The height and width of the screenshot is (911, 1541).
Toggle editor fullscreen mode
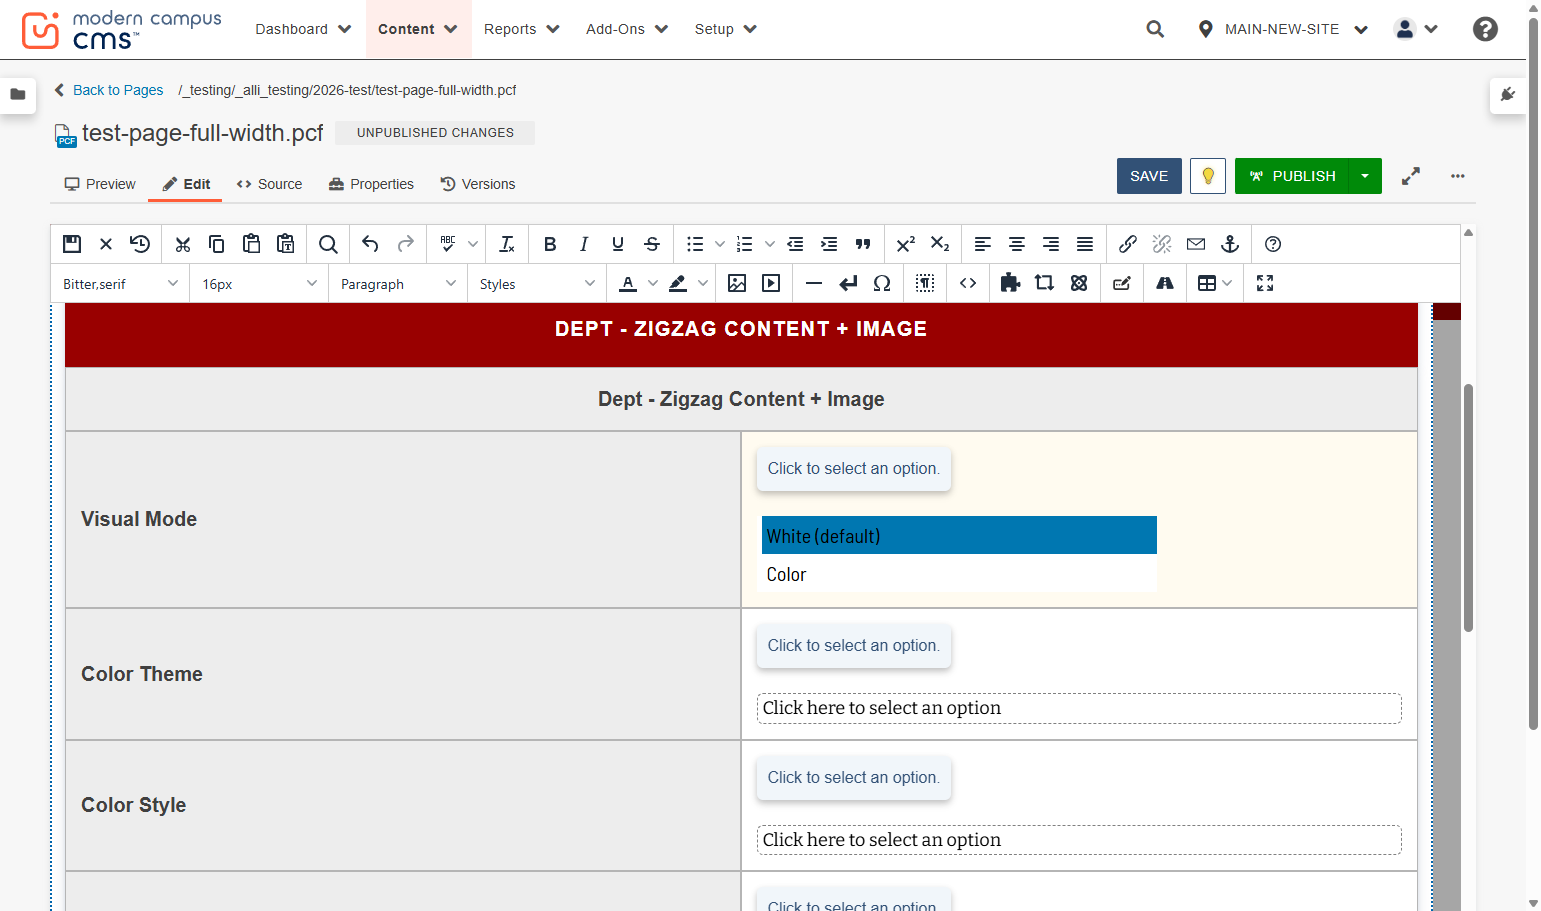tap(1265, 283)
